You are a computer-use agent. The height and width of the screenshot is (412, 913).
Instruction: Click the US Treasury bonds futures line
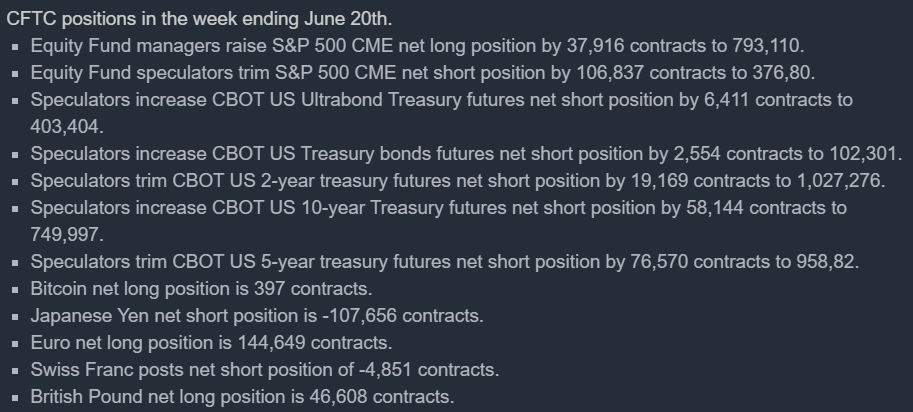coord(466,154)
